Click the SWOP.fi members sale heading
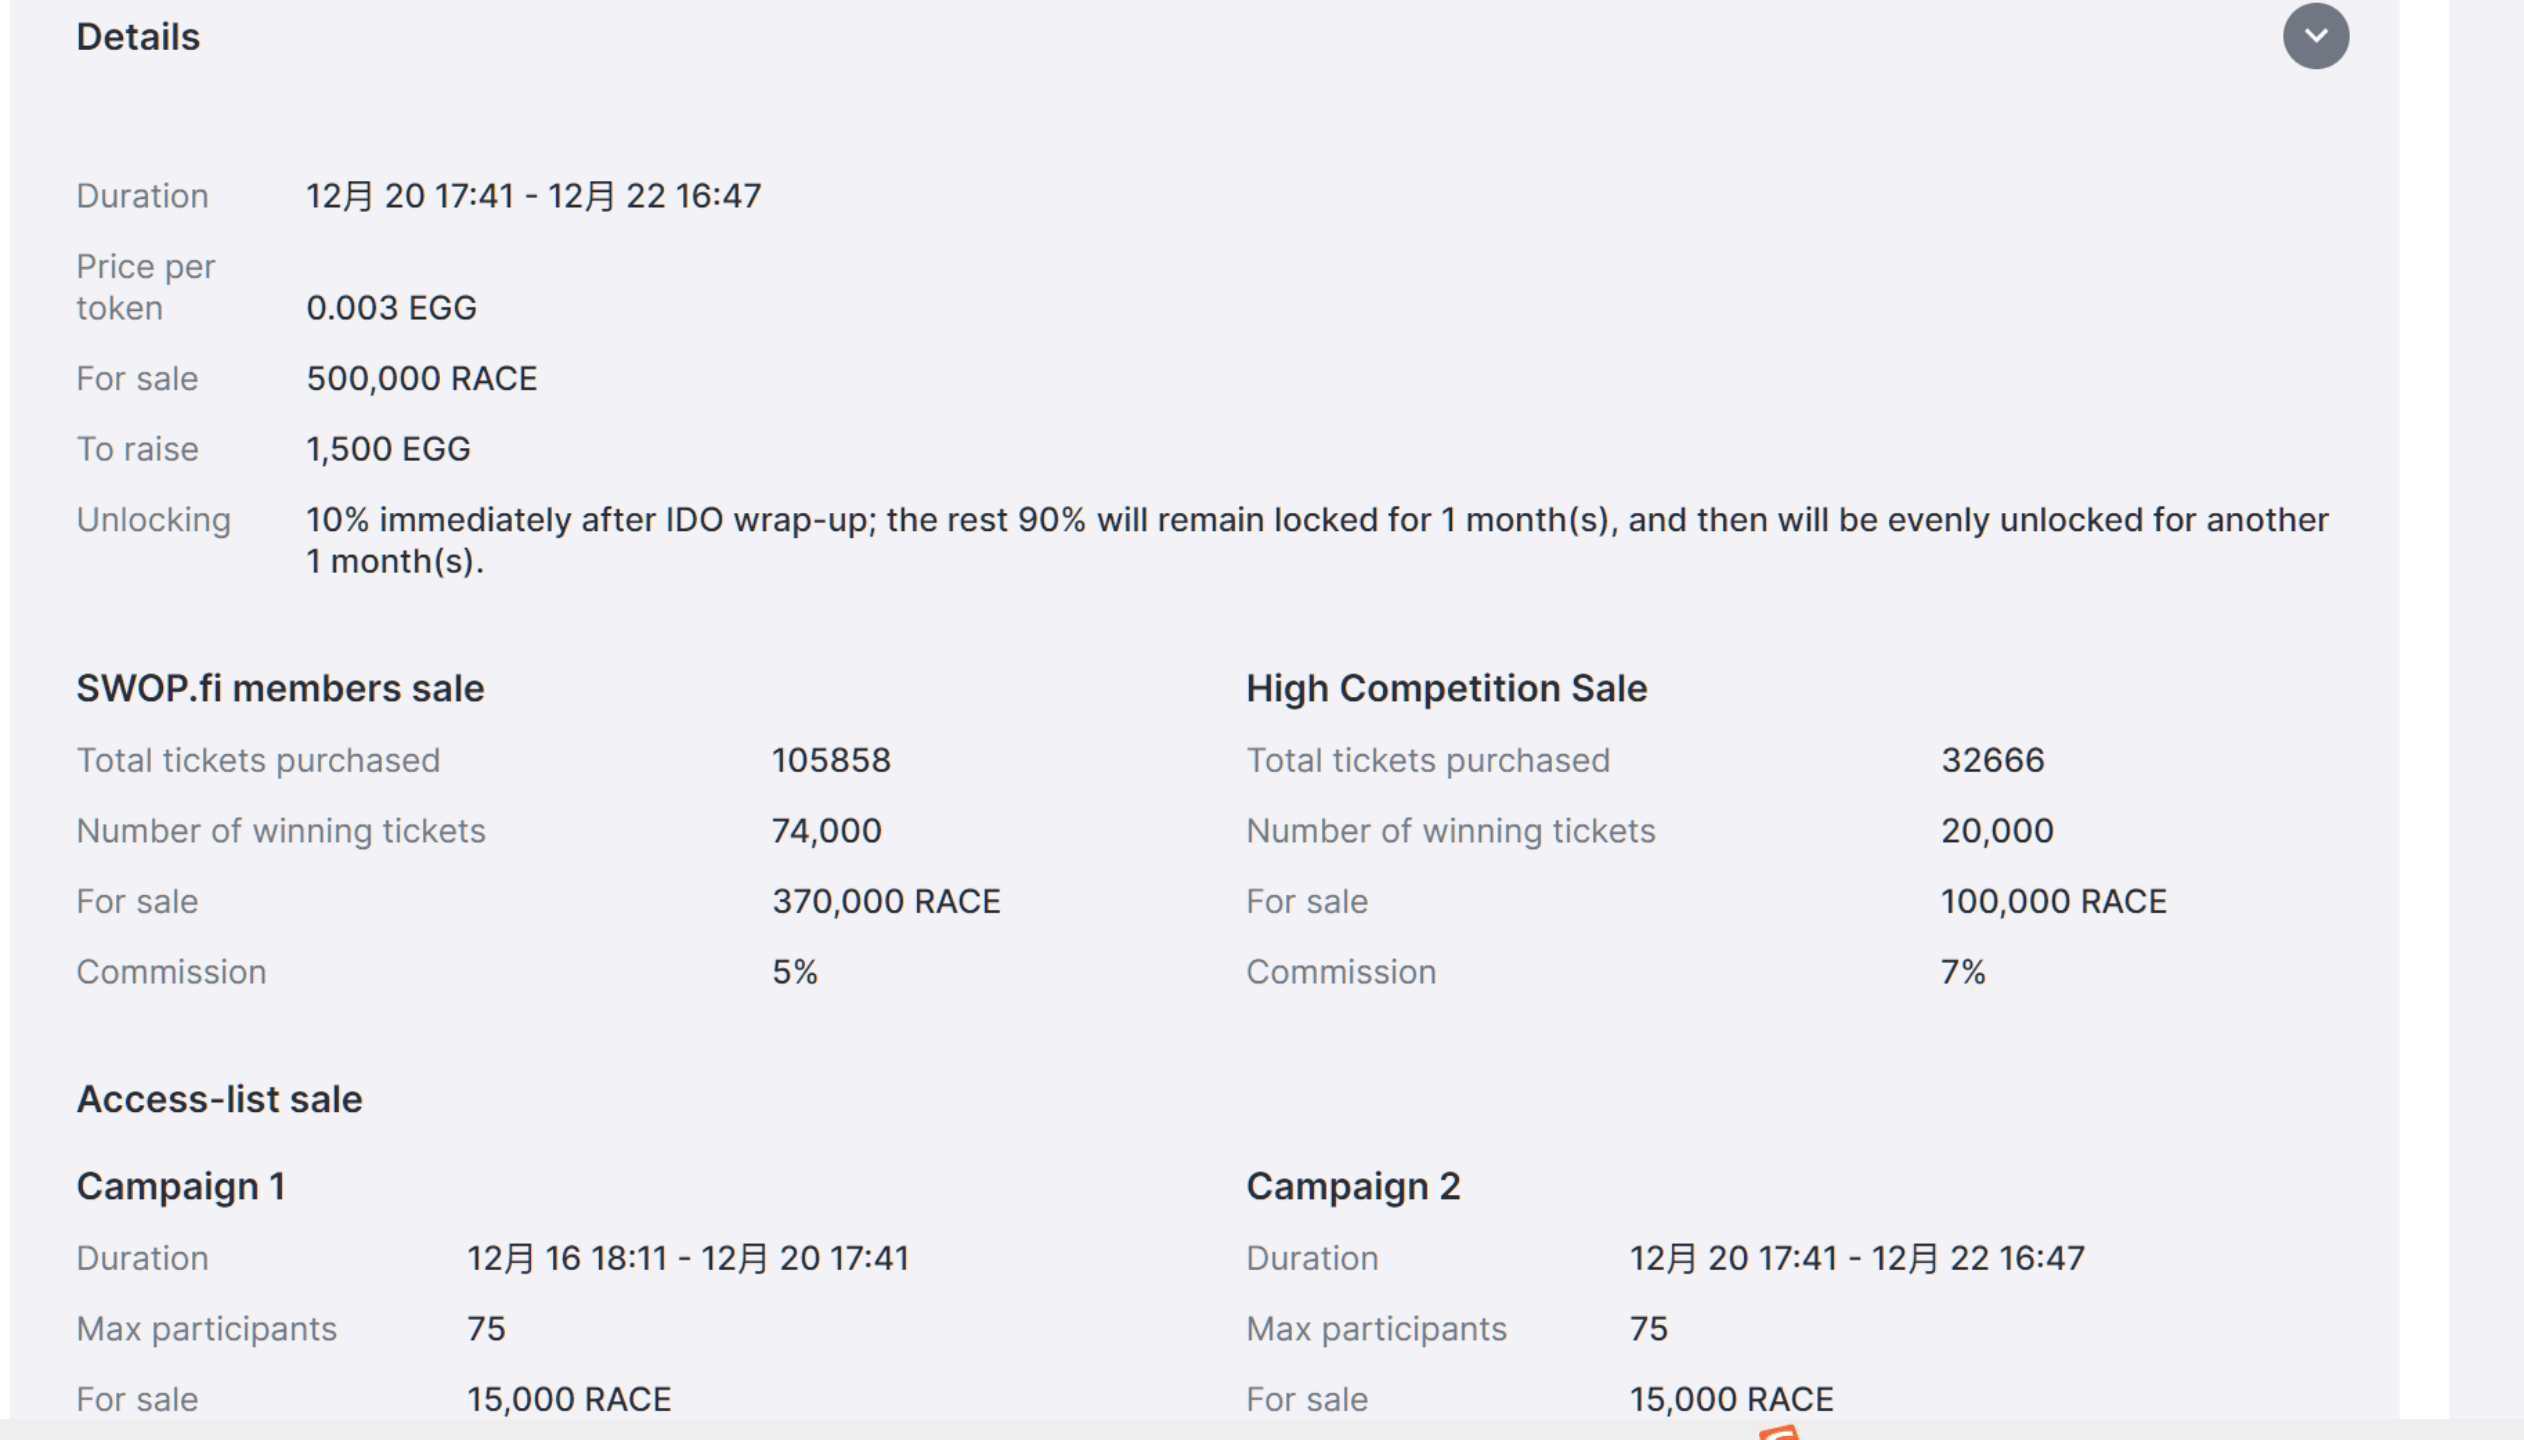This screenshot has height=1440, width=2524. [x=280, y=689]
